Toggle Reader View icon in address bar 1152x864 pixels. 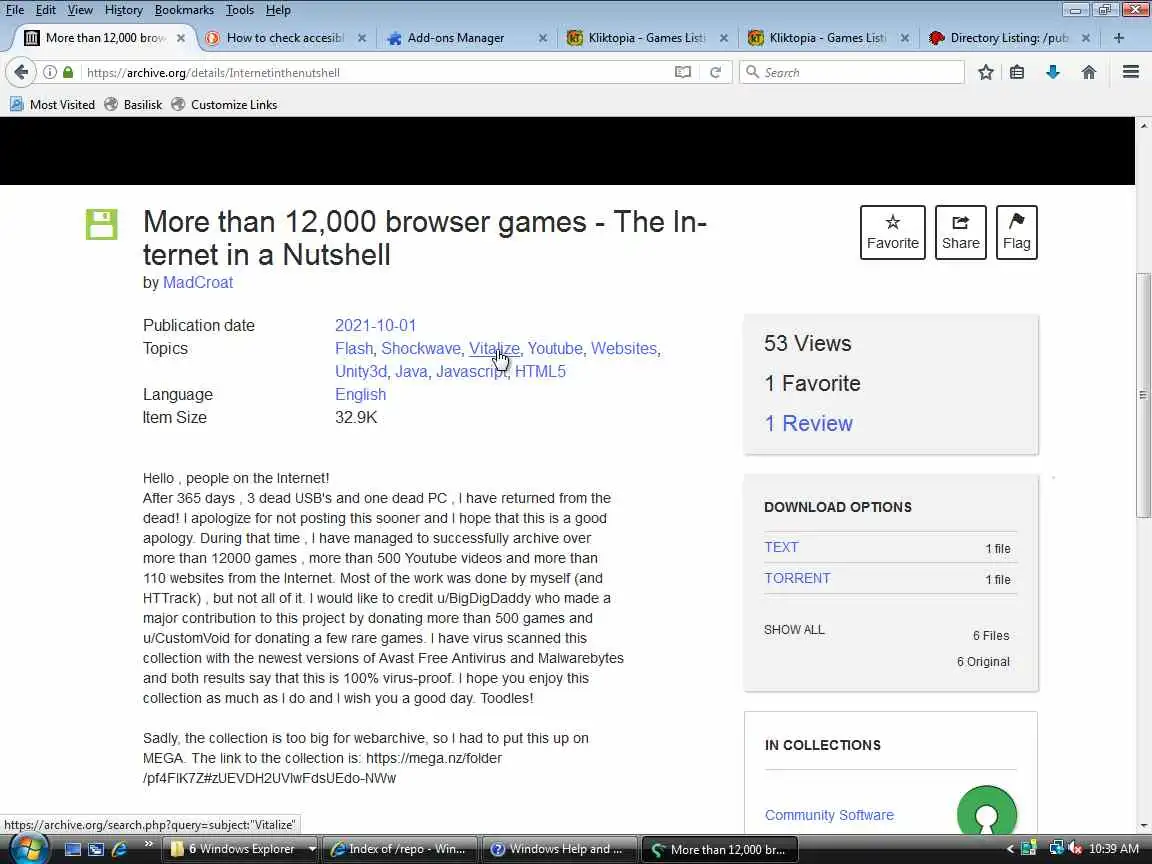(x=683, y=72)
